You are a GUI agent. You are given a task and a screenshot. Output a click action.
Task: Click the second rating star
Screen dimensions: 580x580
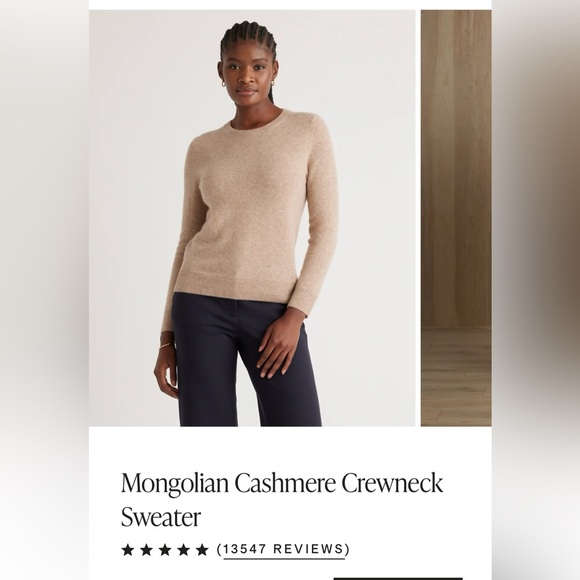[x=146, y=550]
